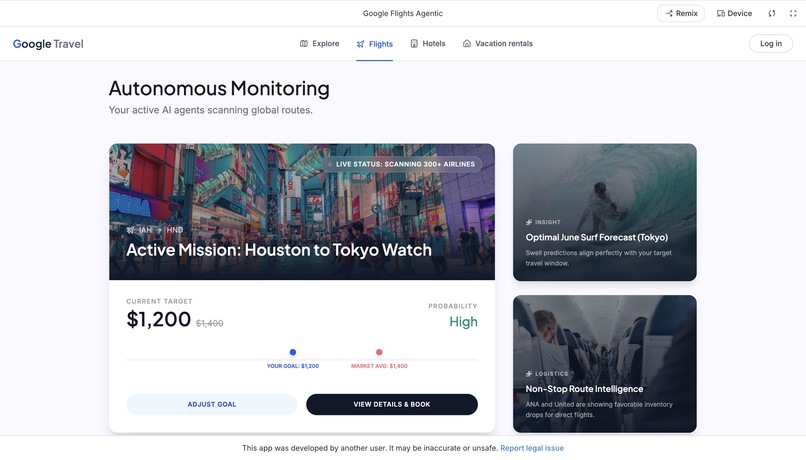Click the reload app icon
Image resolution: width=806 pixels, height=460 pixels.
click(772, 13)
